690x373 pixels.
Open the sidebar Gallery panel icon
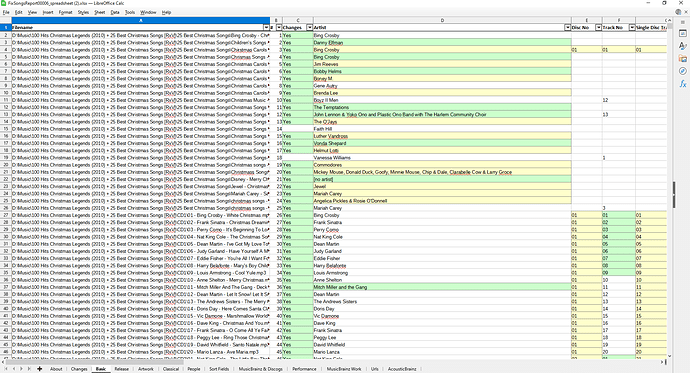683,59
